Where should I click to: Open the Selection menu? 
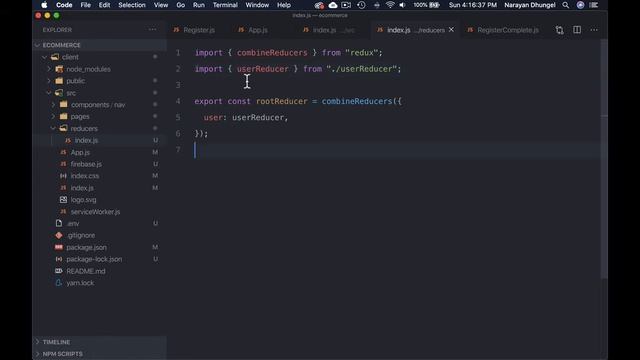pos(132,5)
